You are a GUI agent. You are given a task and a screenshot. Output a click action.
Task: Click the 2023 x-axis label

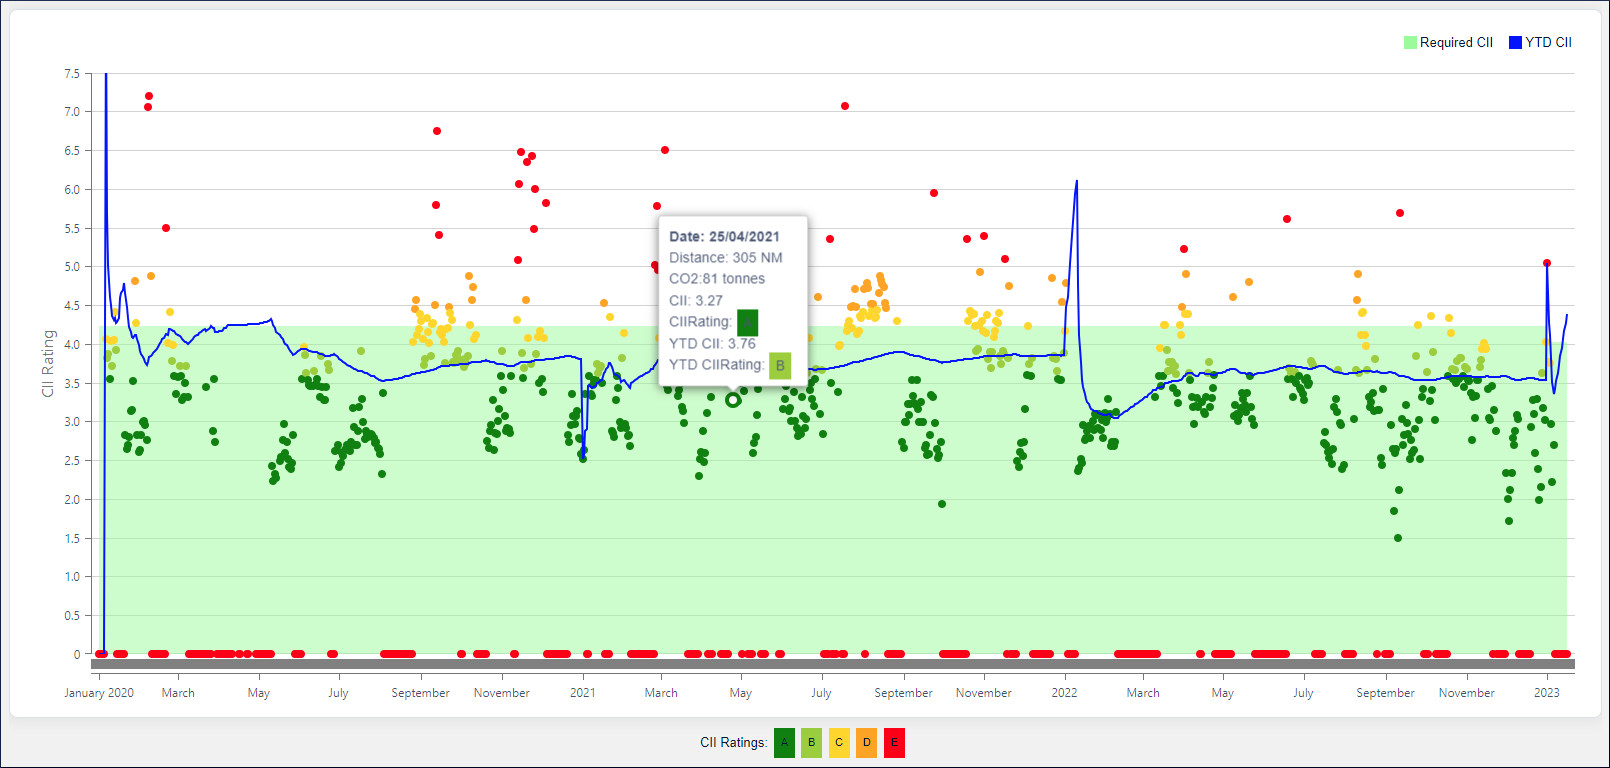(1546, 693)
